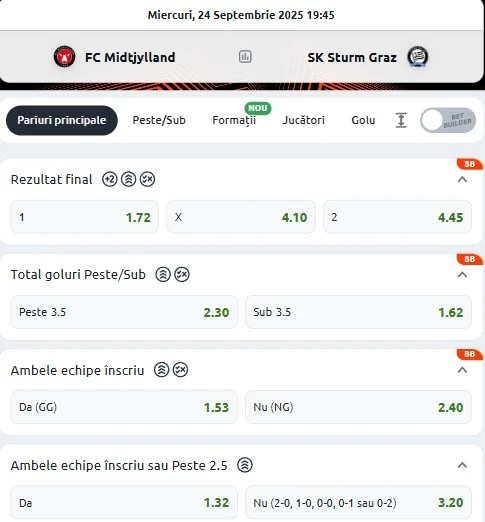Image resolution: width=485 pixels, height=522 pixels.
Task: Select home win odds 1.72
Action: point(85,217)
